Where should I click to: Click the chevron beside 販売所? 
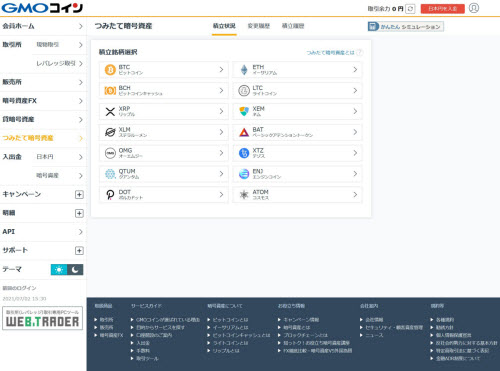click(x=81, y=82)
